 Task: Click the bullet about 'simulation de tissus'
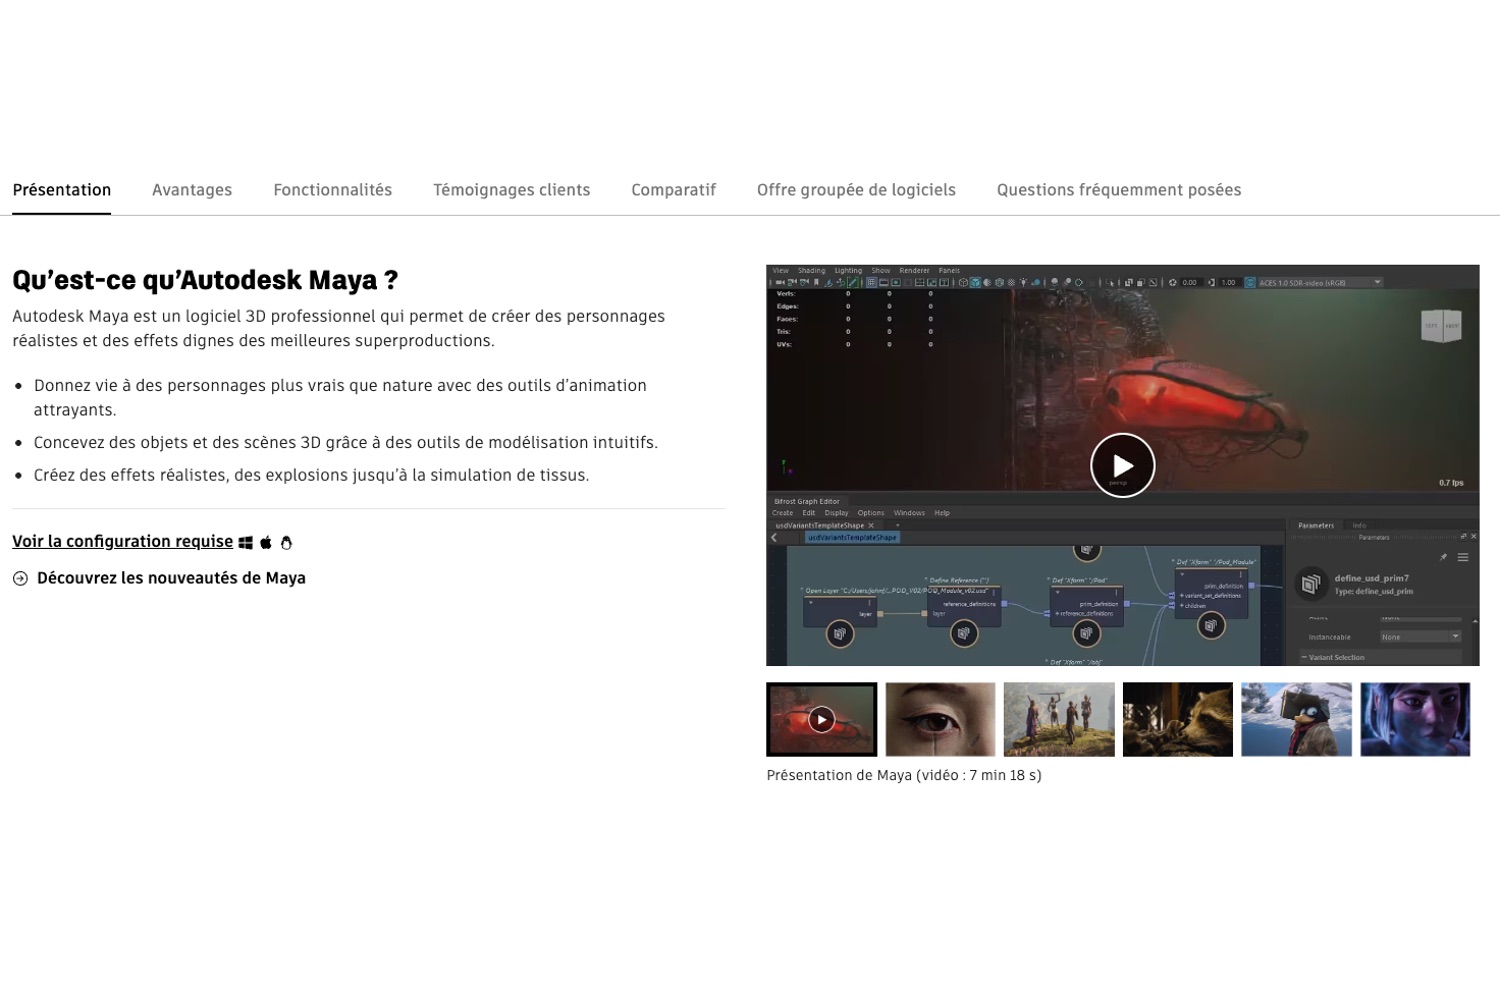pos(311,475)
